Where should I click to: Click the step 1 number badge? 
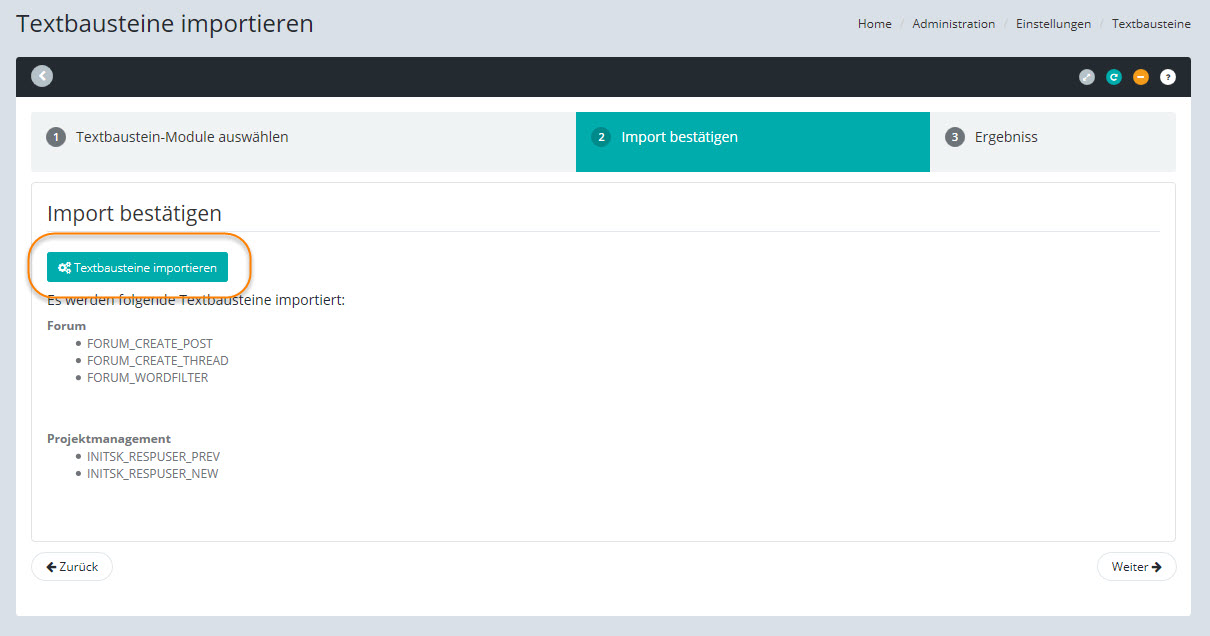(56, 138)
